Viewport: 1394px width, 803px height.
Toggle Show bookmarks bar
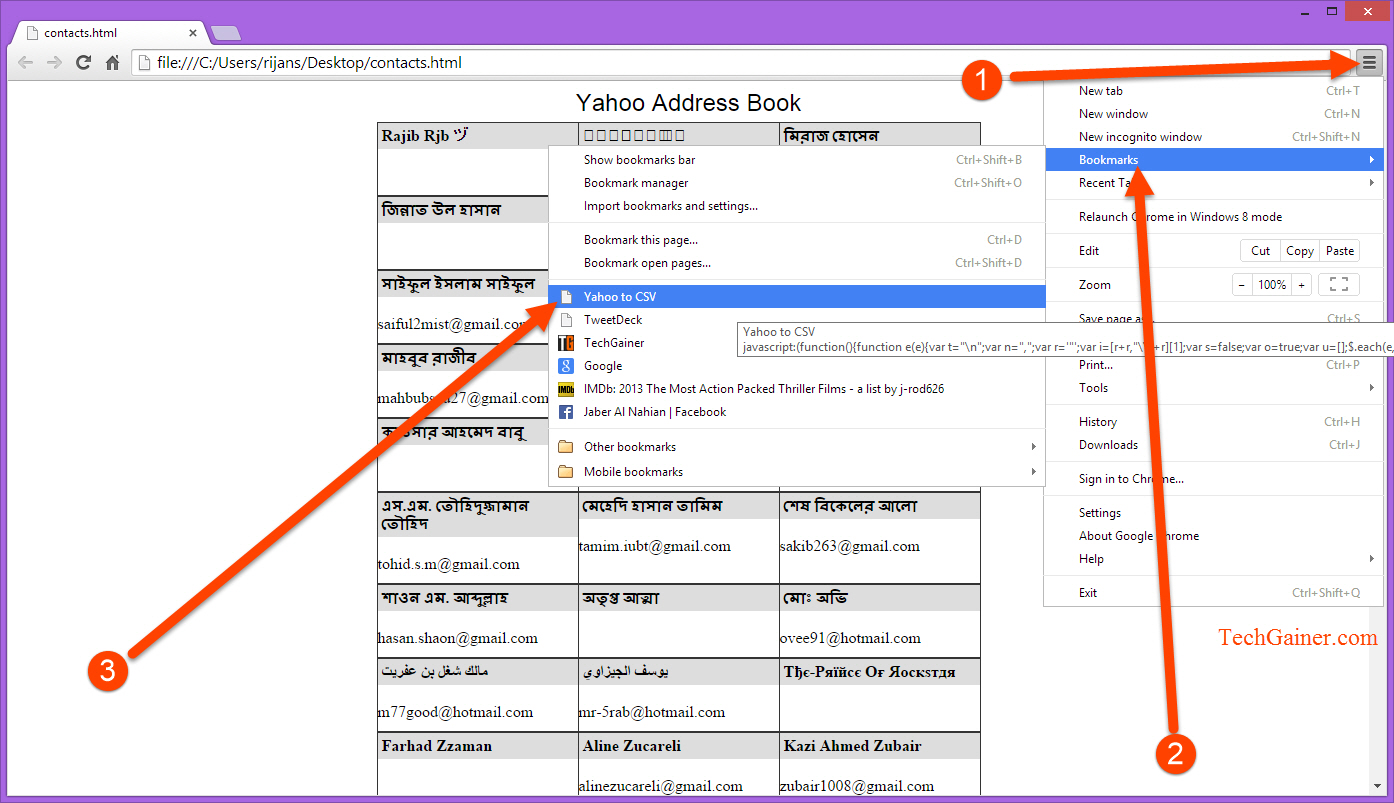click(x=639, y=160)
